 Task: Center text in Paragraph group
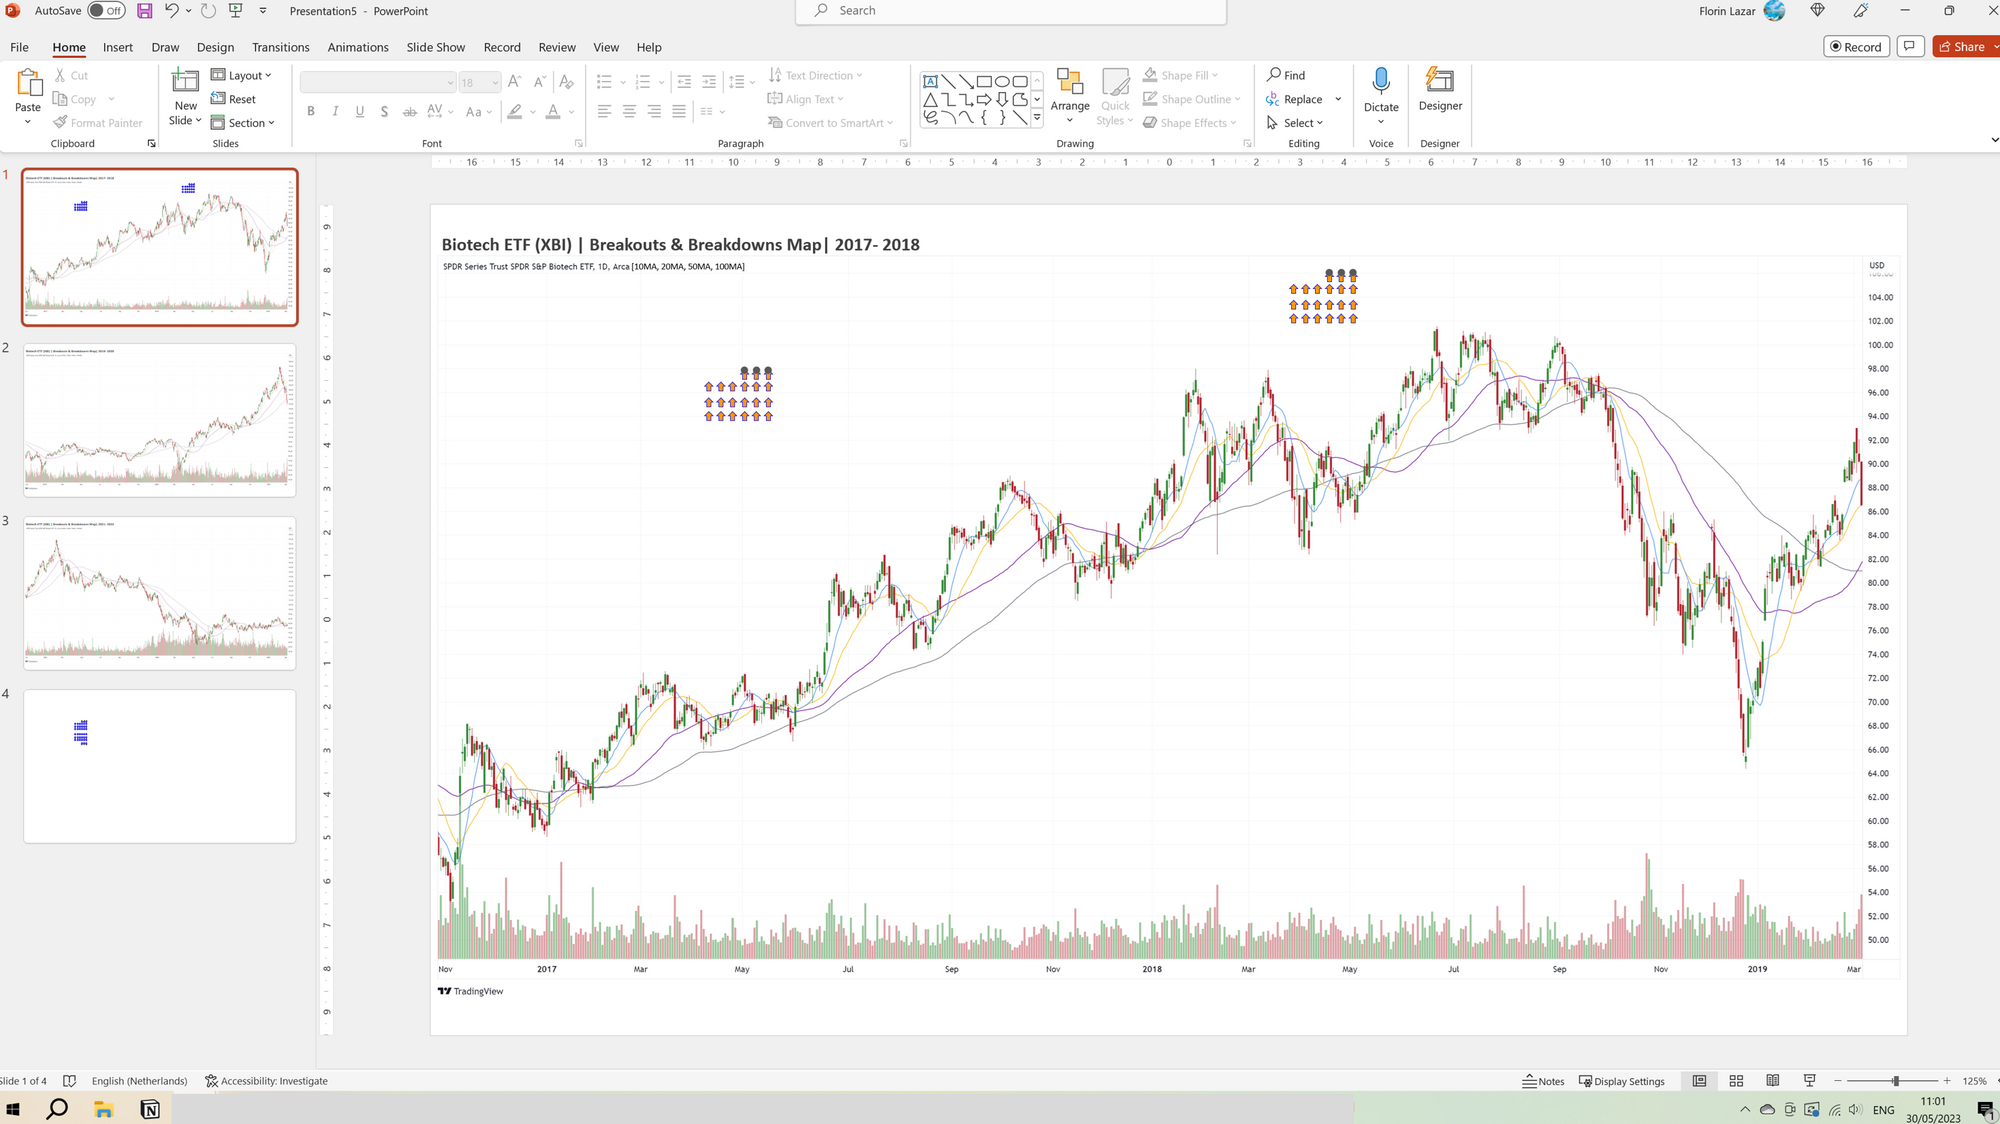629,112
